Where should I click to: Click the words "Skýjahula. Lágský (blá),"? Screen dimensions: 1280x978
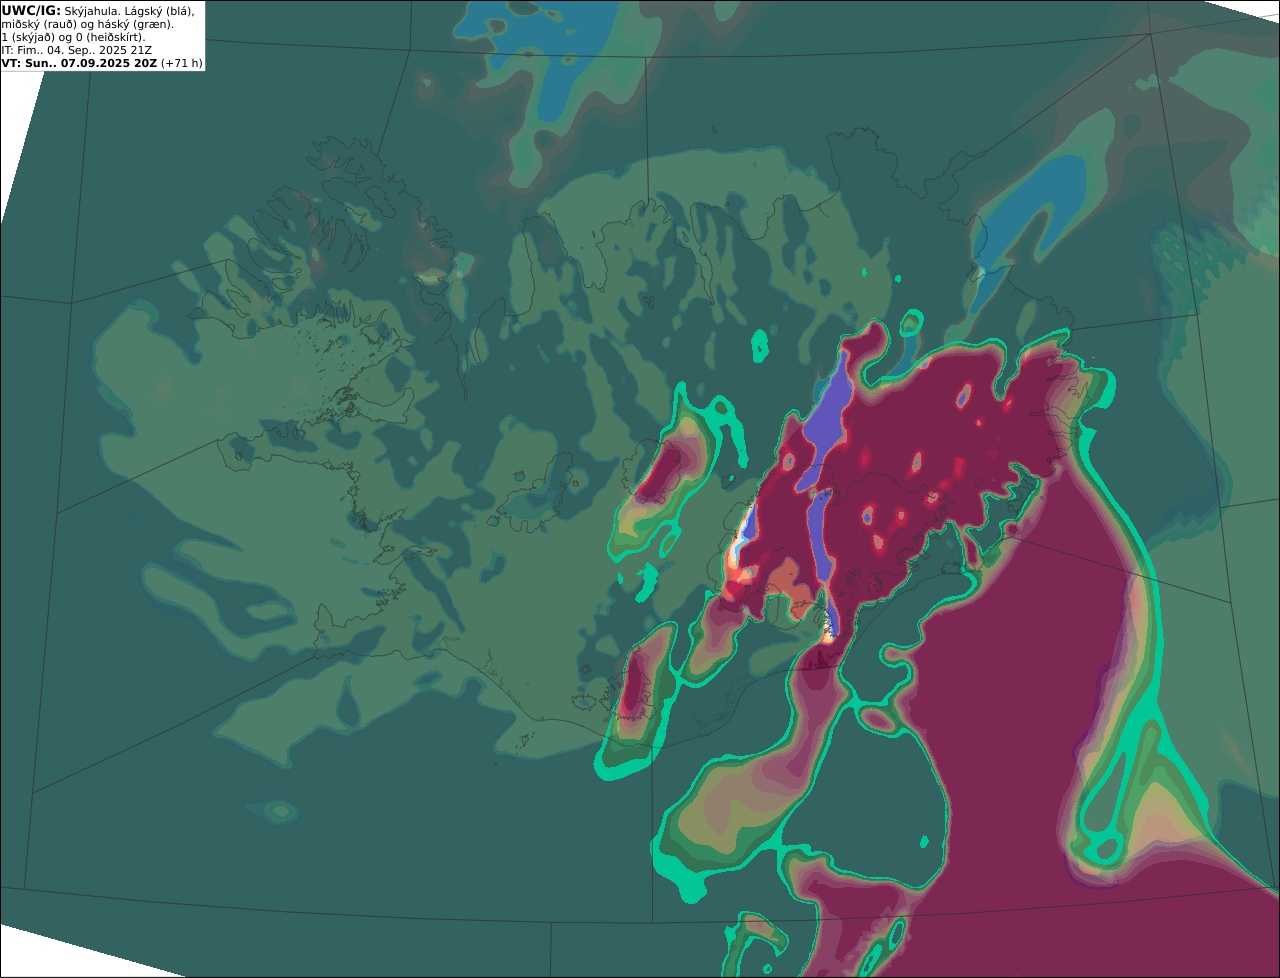tap(129, 10)
